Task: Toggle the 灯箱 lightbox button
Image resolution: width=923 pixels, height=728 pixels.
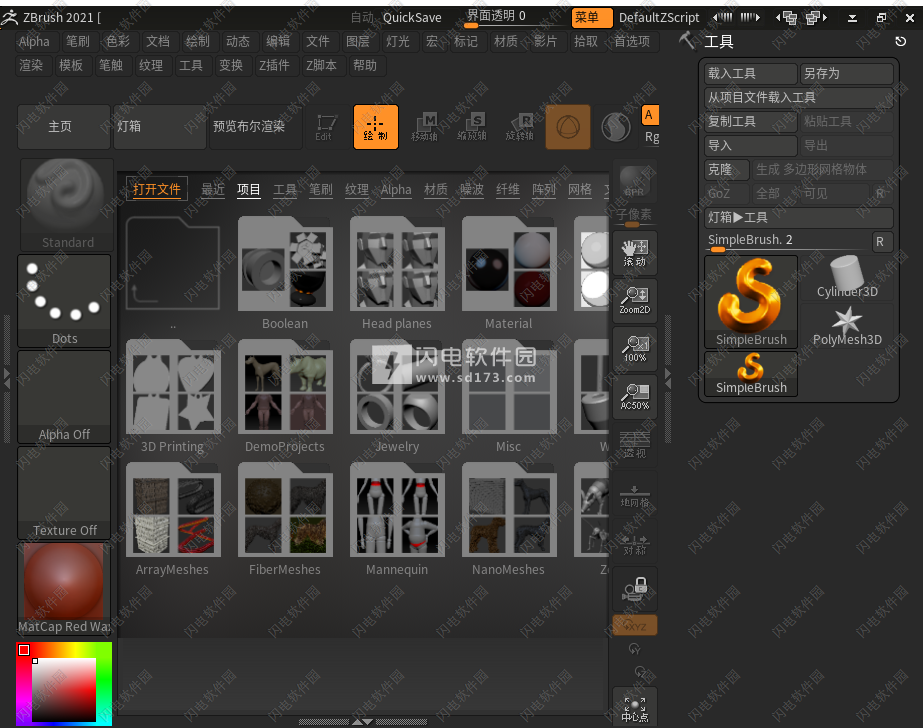Action: (159, 127)
